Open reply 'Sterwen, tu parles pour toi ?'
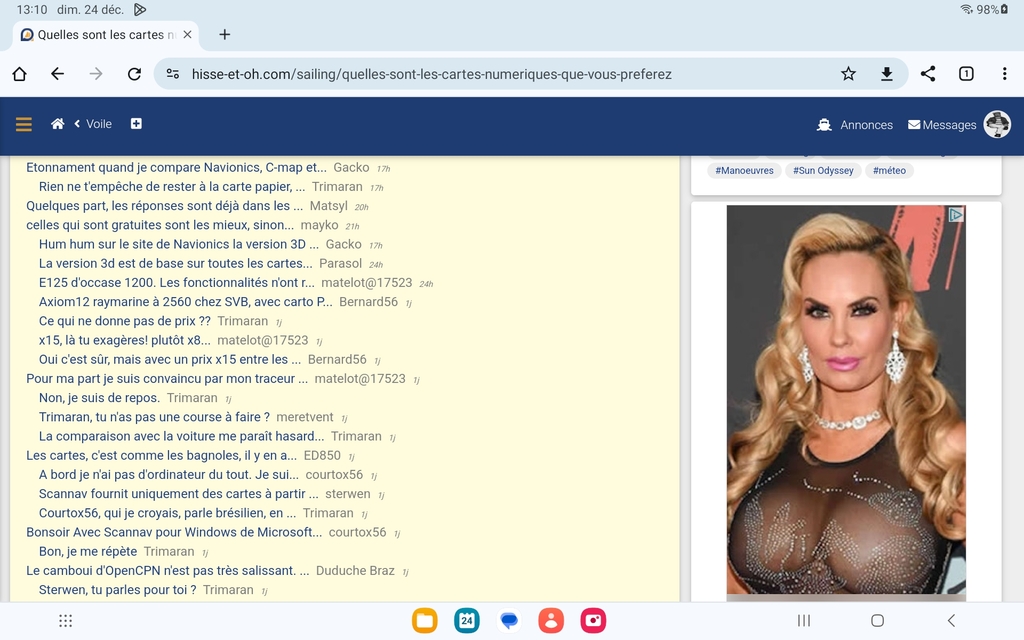Screen dimensions: 1024x640 pyautogui.click(x=118, y=590)
